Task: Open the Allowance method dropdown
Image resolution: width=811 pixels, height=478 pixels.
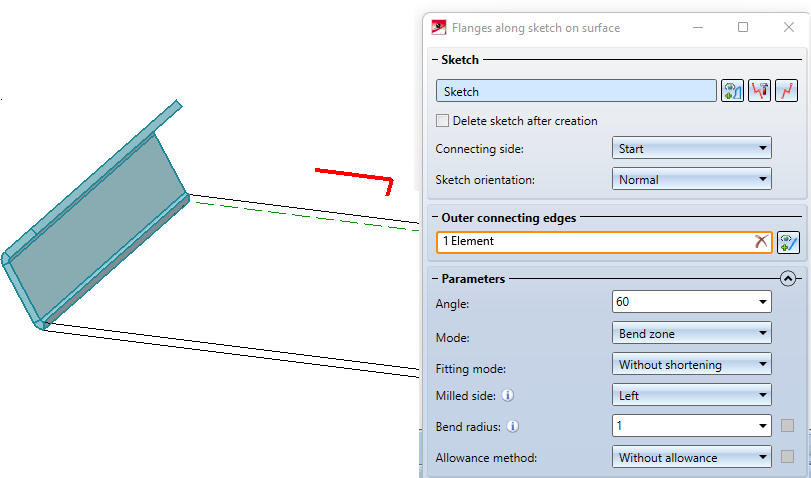Action: click(x=692, y=458)
